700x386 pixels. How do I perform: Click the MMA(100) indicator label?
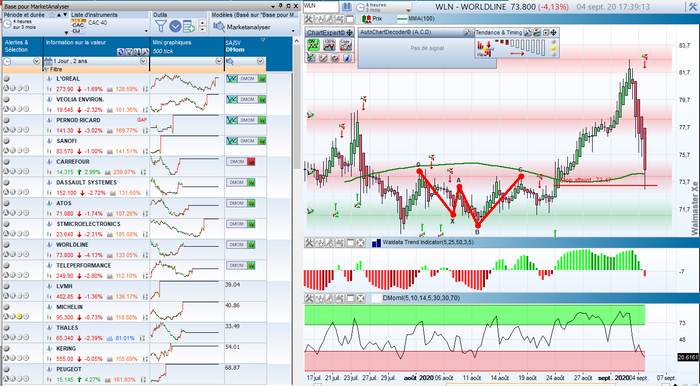coord(421,19)
